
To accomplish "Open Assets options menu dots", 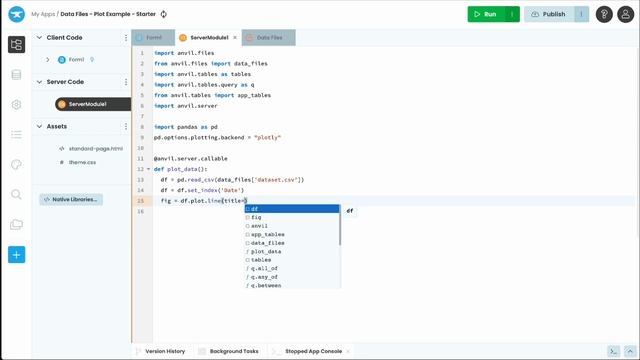I will pos(126,127).
